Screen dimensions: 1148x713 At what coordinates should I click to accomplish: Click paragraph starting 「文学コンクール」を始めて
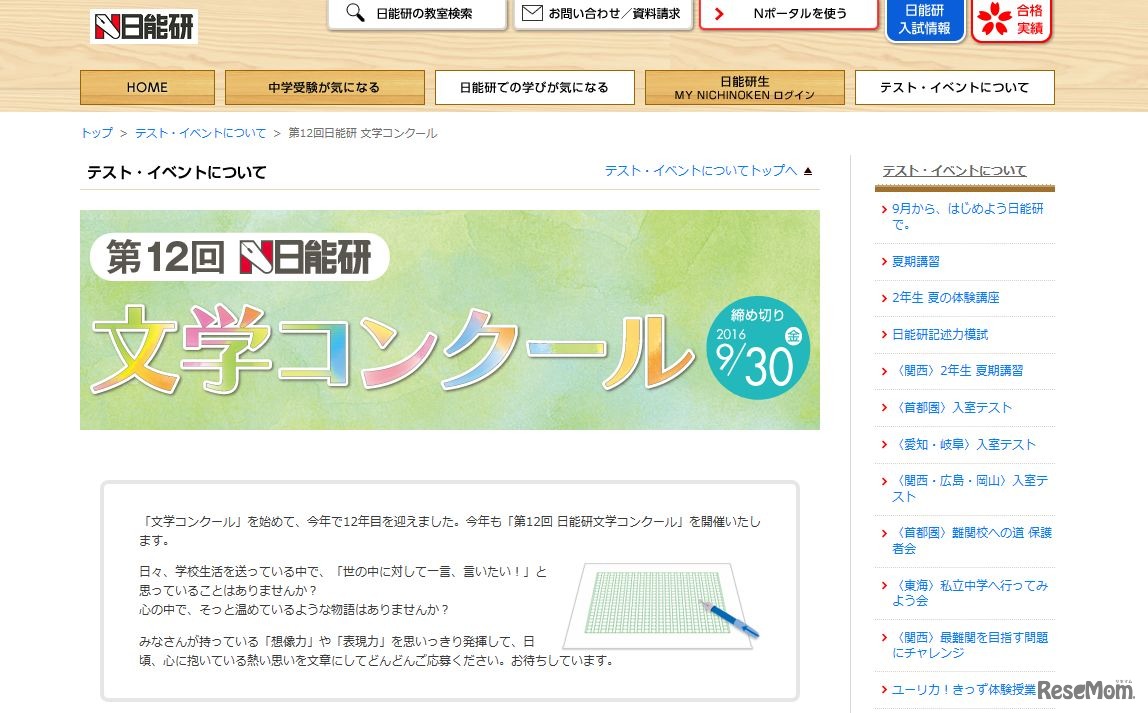[x=450, y=531]
